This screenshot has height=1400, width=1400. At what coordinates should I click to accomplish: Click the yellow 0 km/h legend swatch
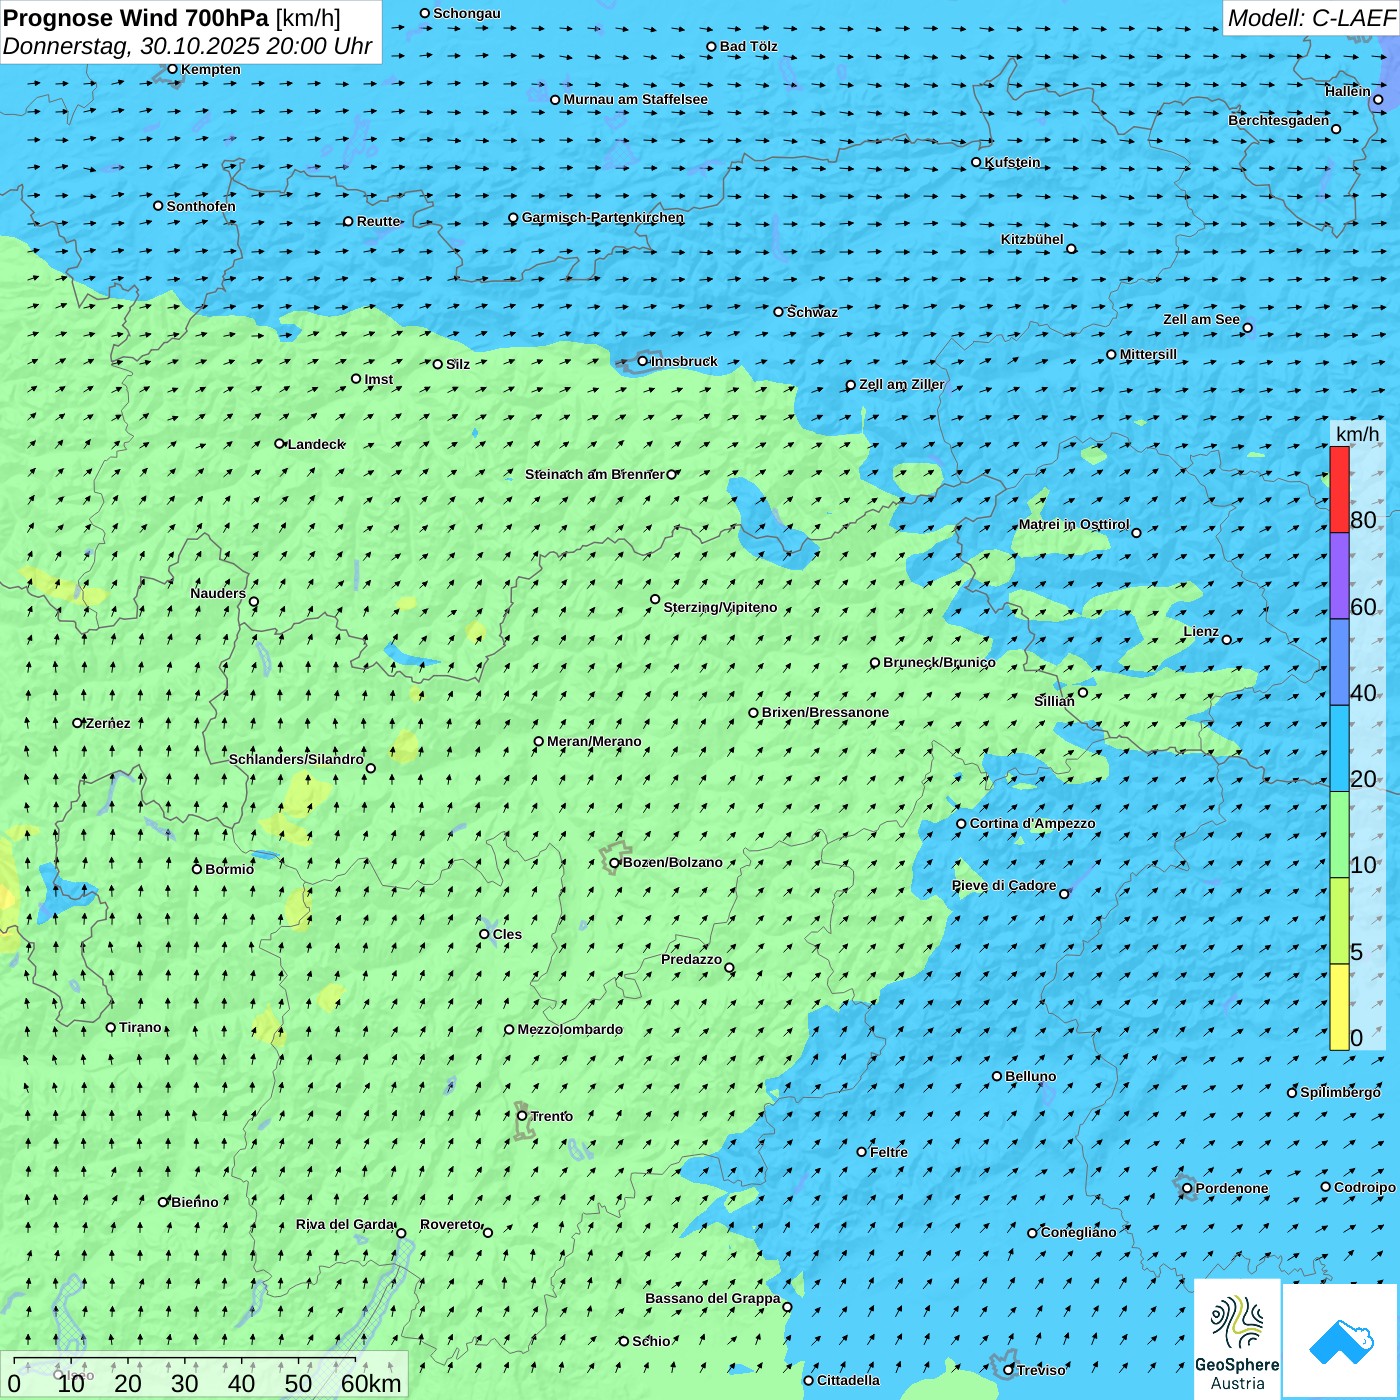click(1339, 1007)
